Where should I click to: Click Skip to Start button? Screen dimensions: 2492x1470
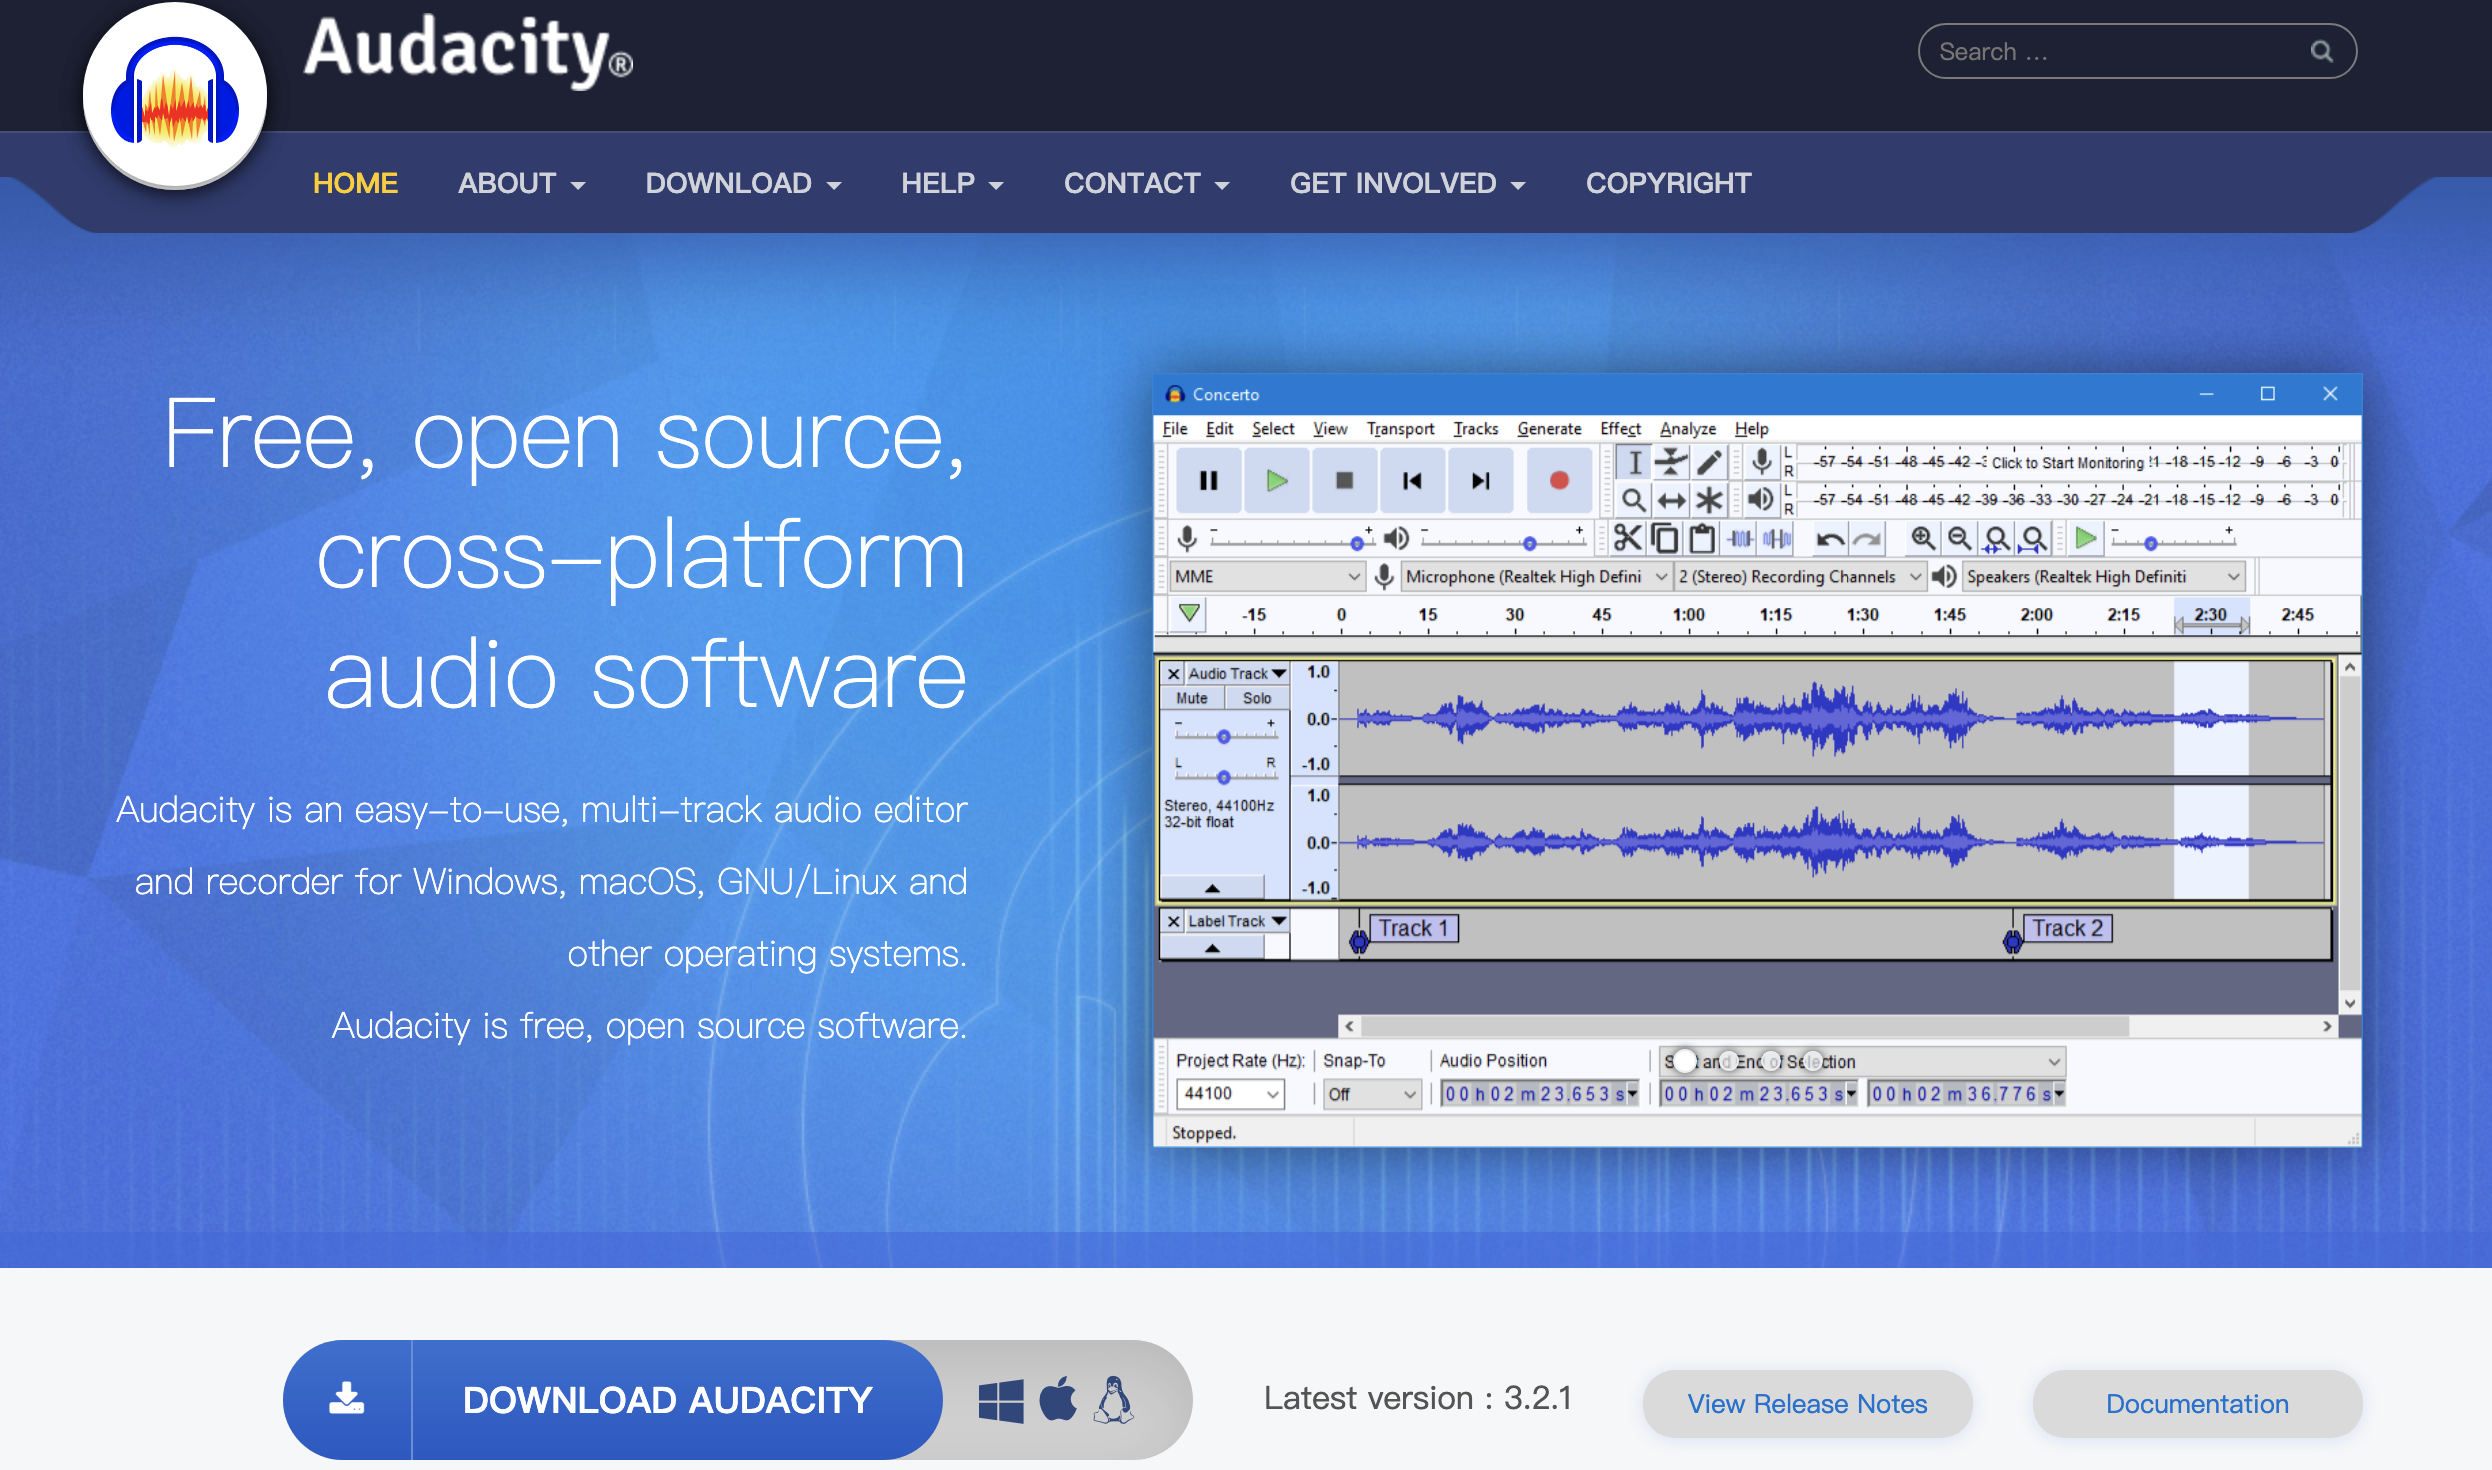point(1412,481)
